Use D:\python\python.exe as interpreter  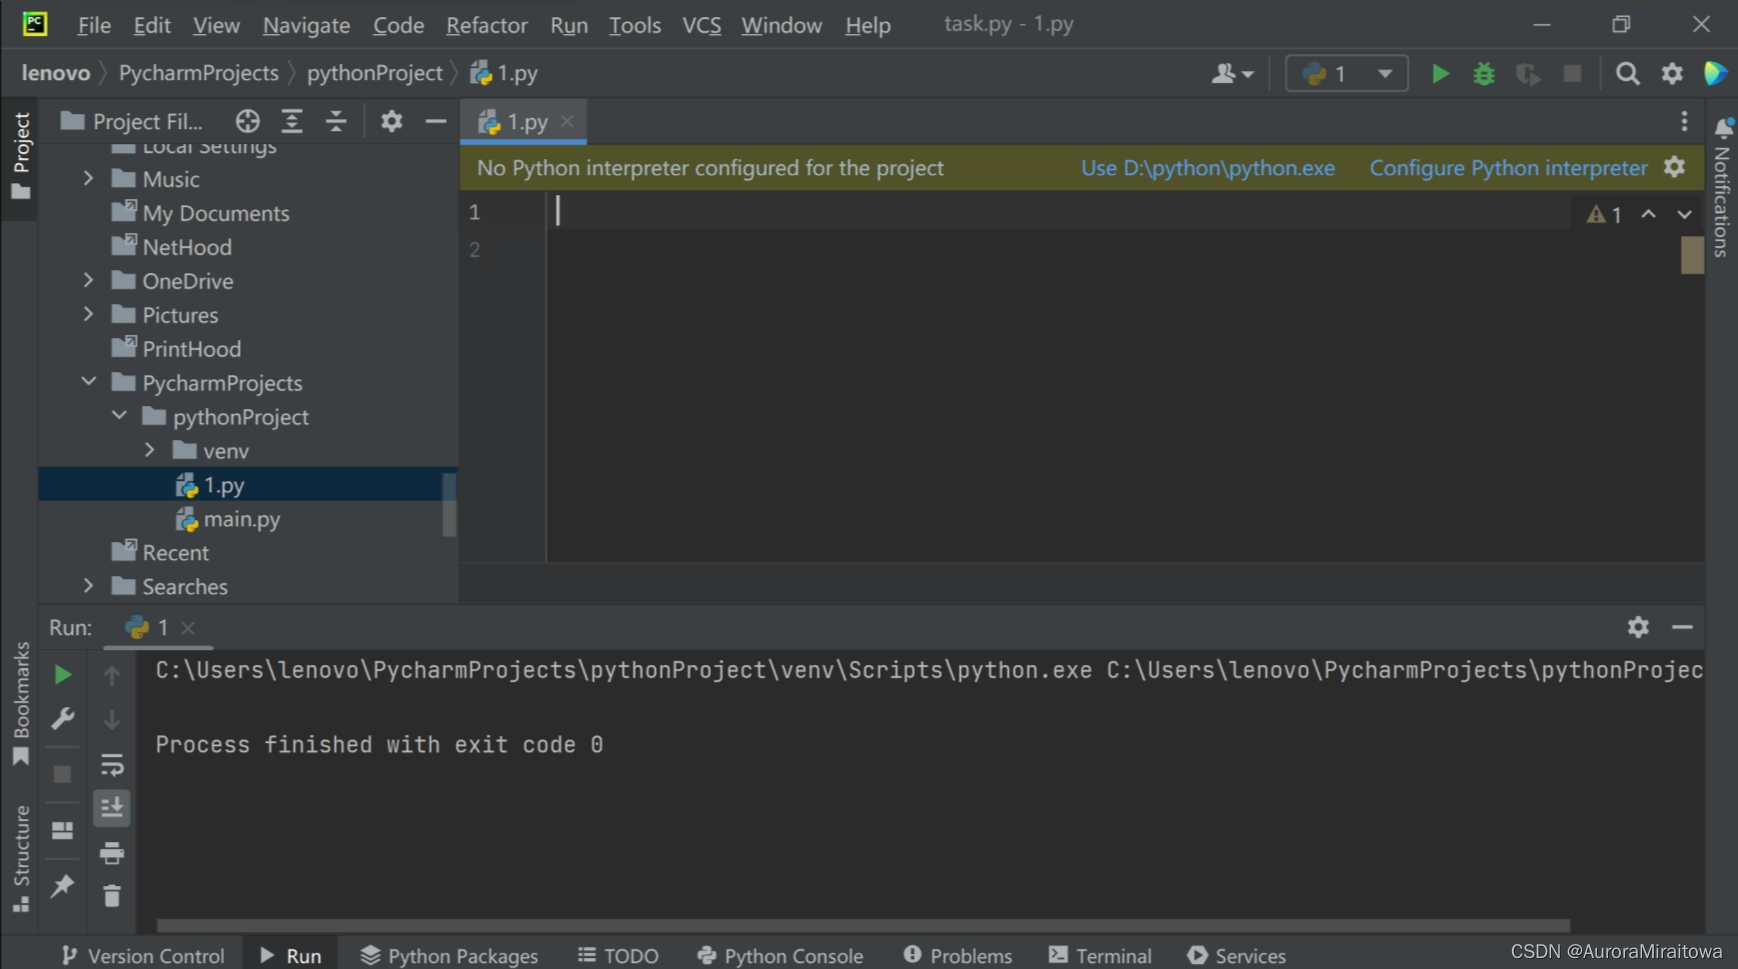[1207, 168]
